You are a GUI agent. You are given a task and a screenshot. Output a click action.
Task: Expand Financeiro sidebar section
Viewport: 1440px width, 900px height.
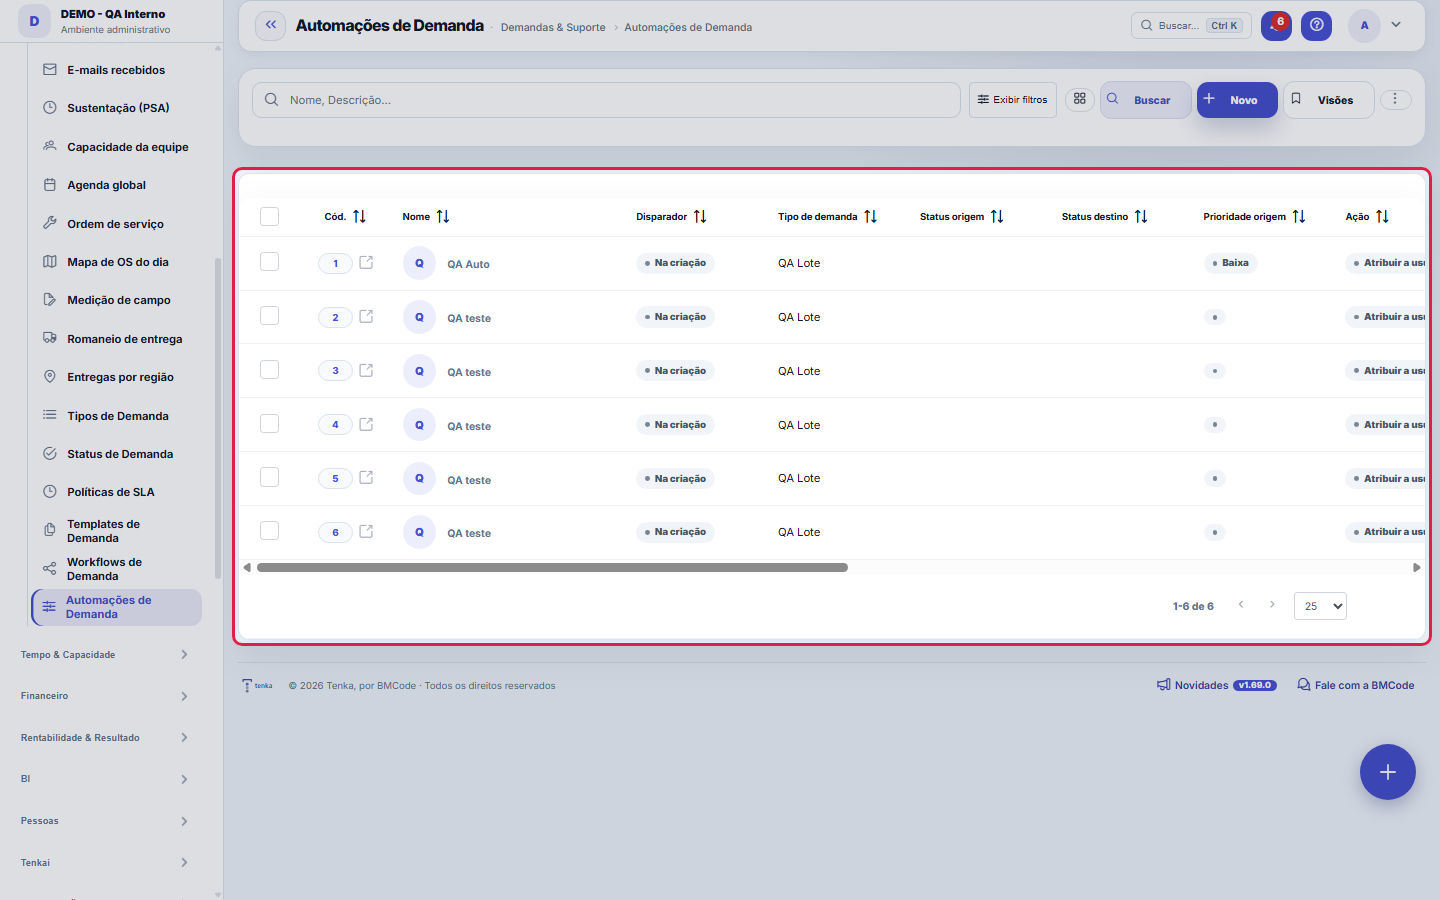(105, 696)
